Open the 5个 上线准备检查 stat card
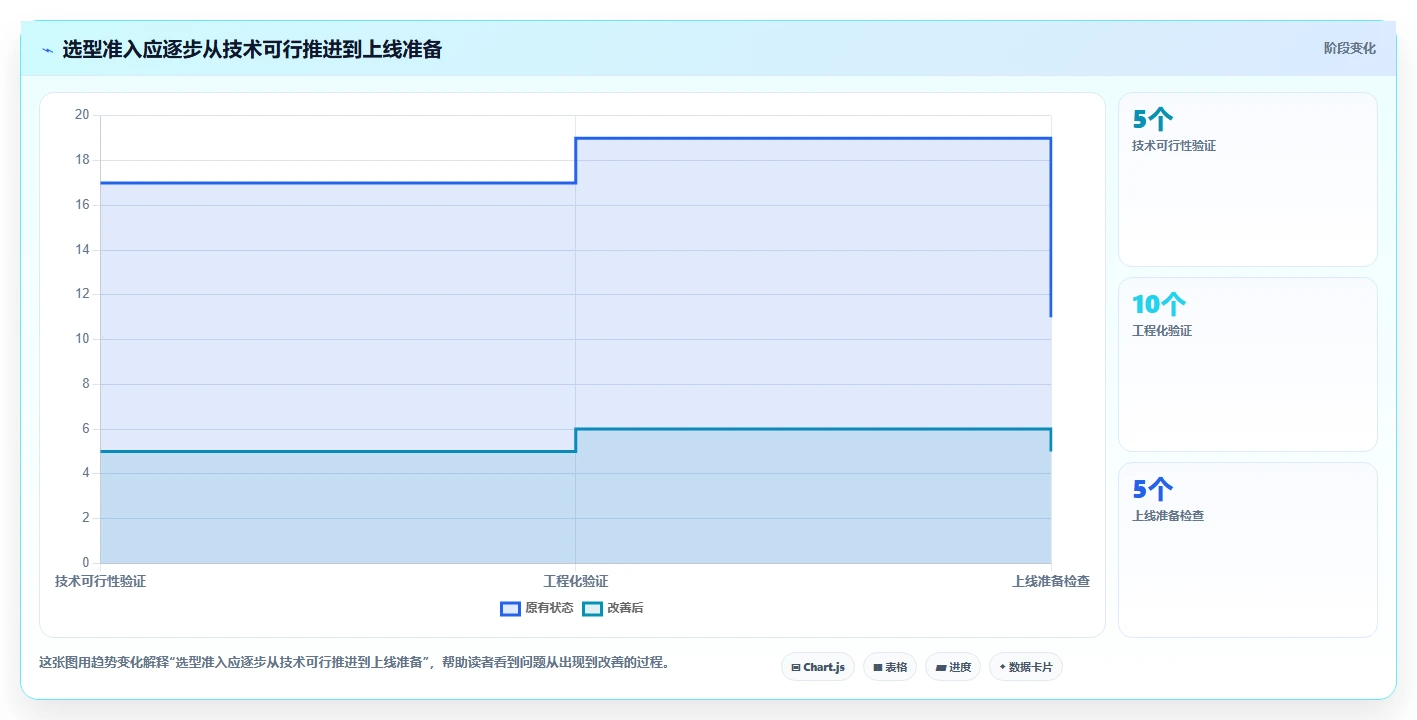This screenshot has width=1417, height=720. [x=1248, y=549]
